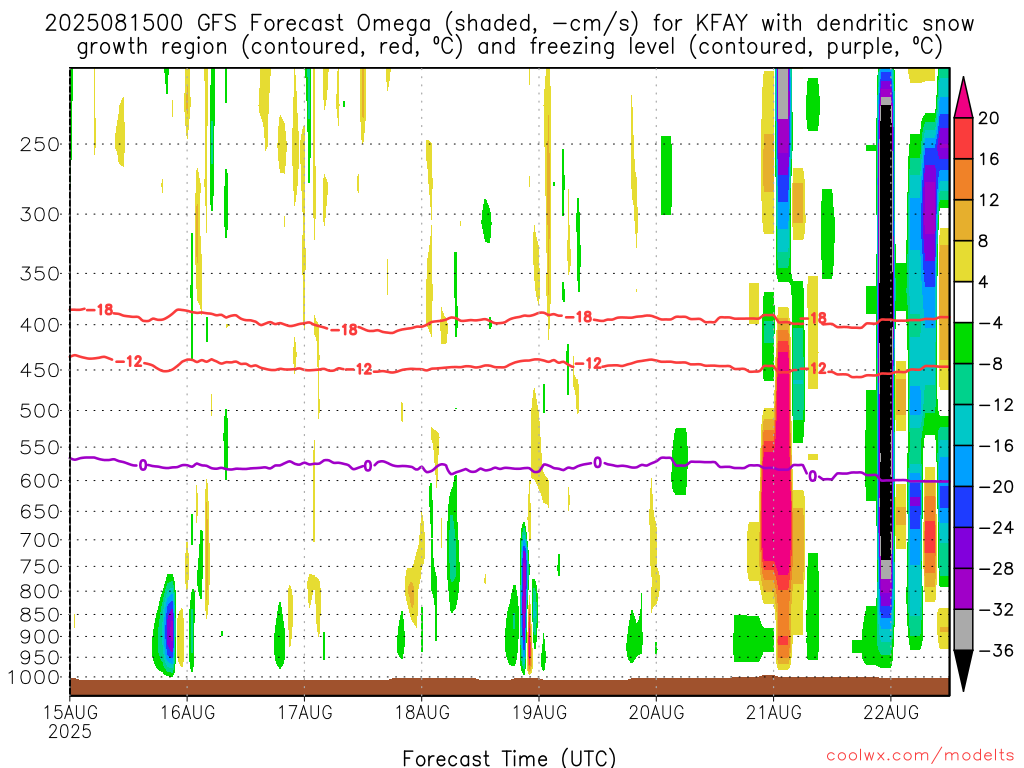The image size is (1024, 768).
Task: Click the 'Forecast Time (UTC)' axis title
Action: 509,758
